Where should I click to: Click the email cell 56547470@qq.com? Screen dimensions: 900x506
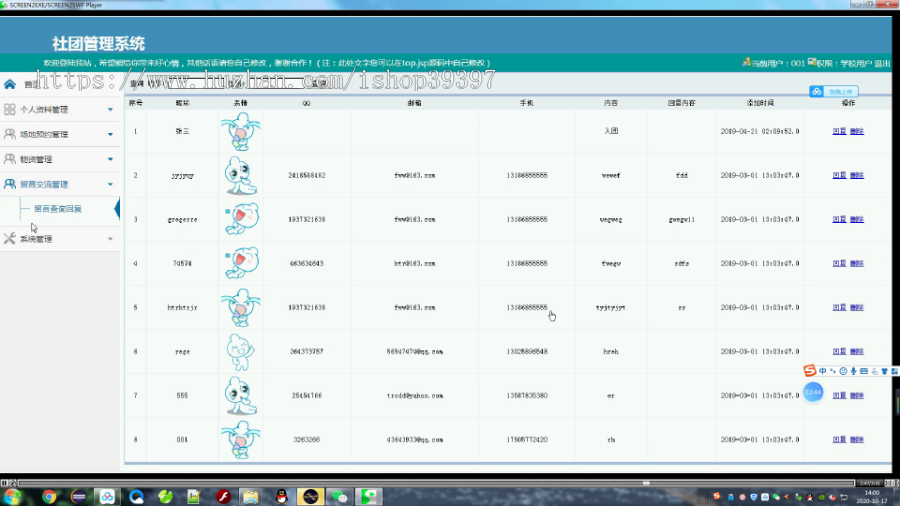point(414,352)
